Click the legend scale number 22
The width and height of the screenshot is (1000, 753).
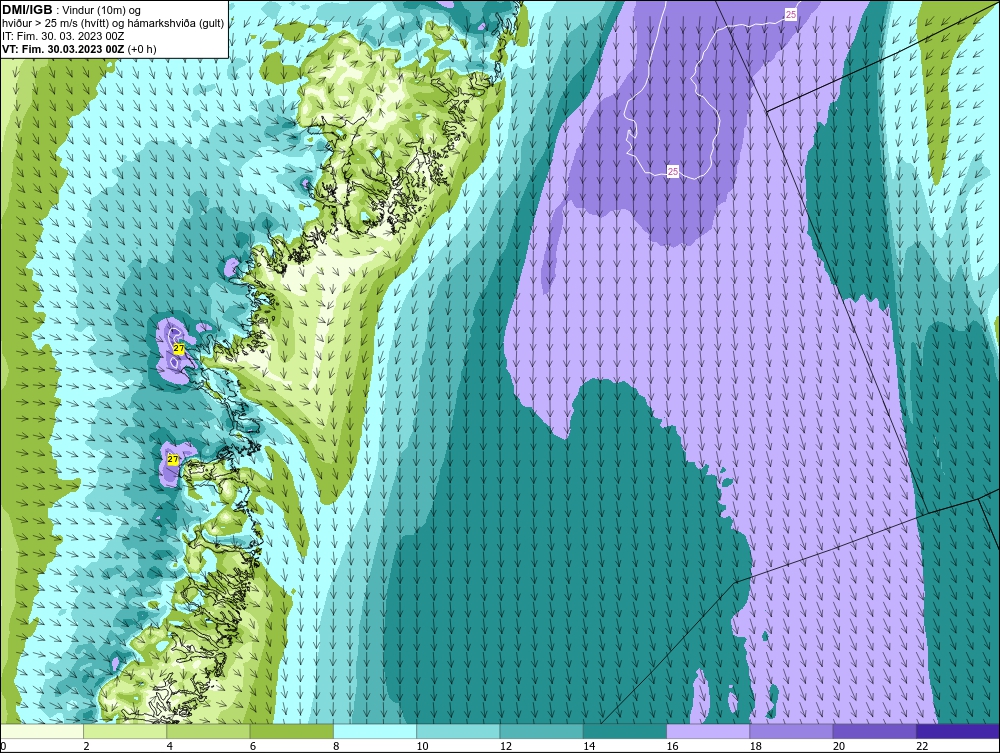(923, 747)
